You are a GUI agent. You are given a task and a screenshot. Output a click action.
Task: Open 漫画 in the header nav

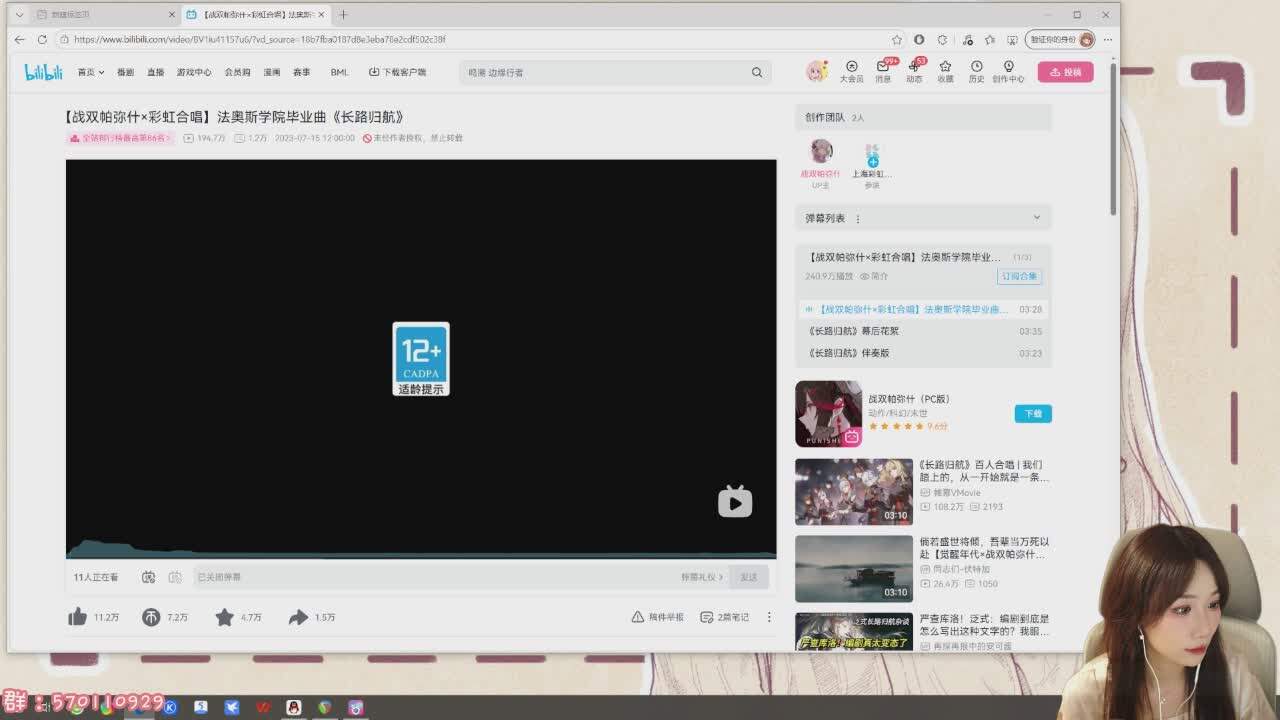(272, 72)
